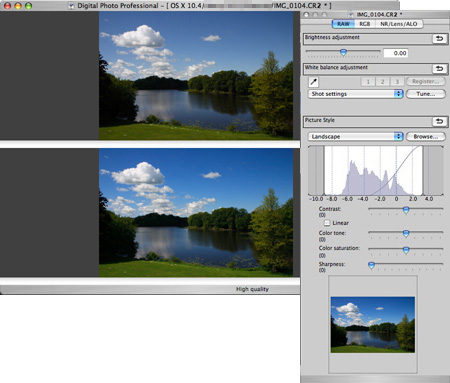This screenshot has height=383, width=450.
Task: Click the brightness value field showing 0.00
Action: [x=396, y=53]
